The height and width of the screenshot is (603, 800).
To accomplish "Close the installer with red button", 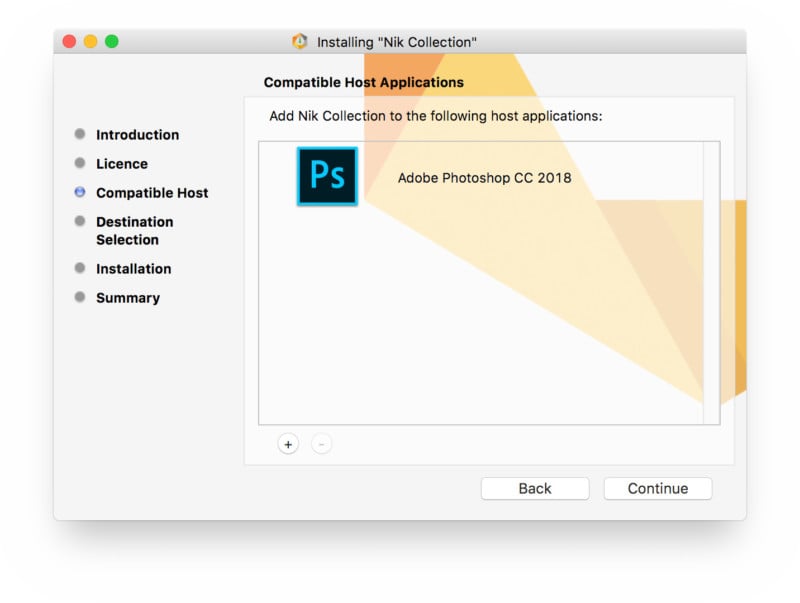I will pos(69,41).
